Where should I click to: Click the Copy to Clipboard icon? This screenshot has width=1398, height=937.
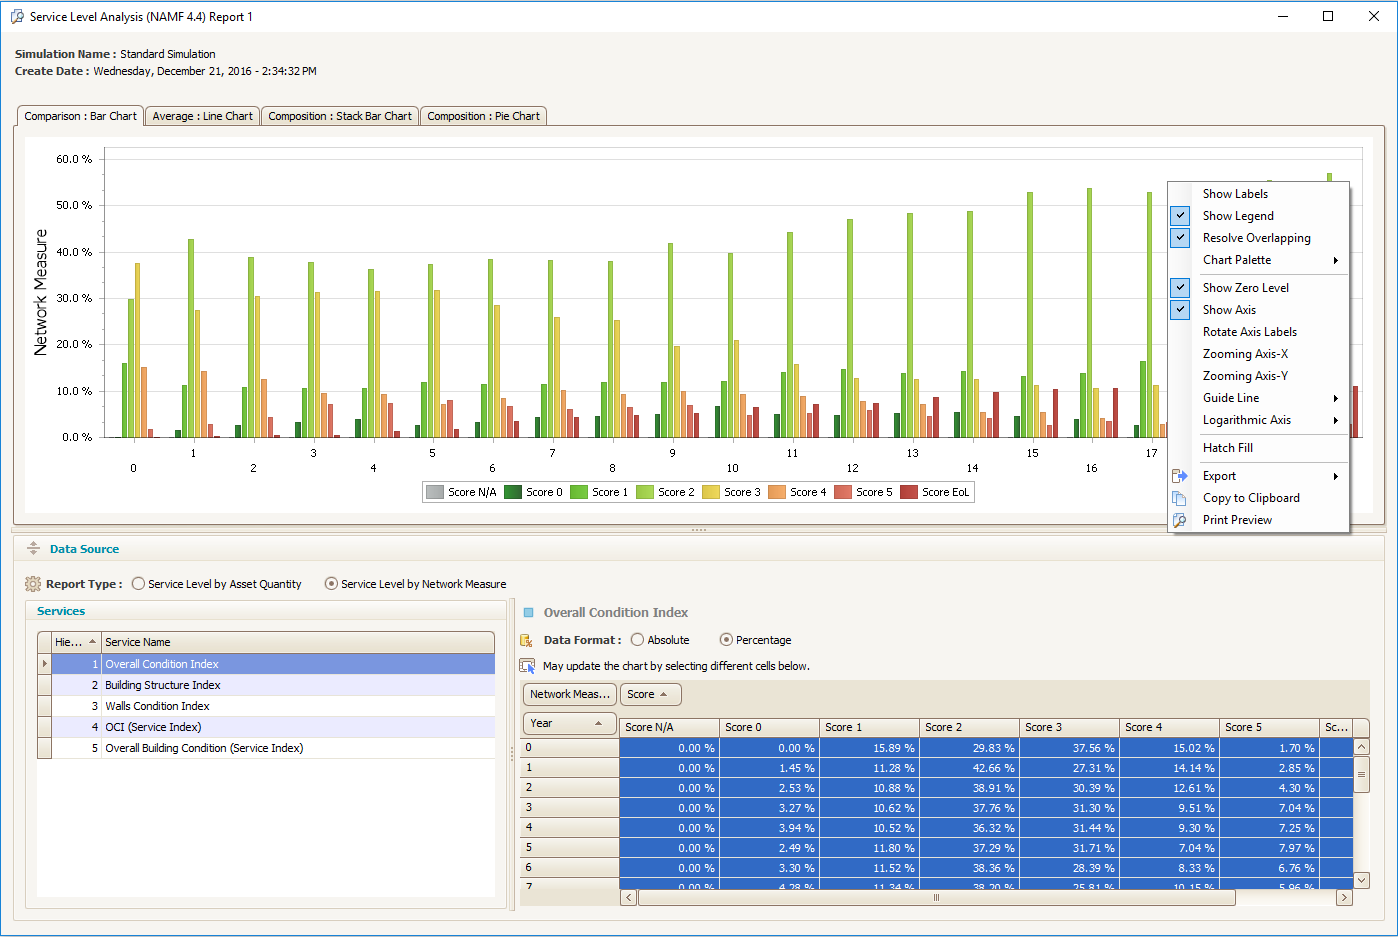[1180, 498]
